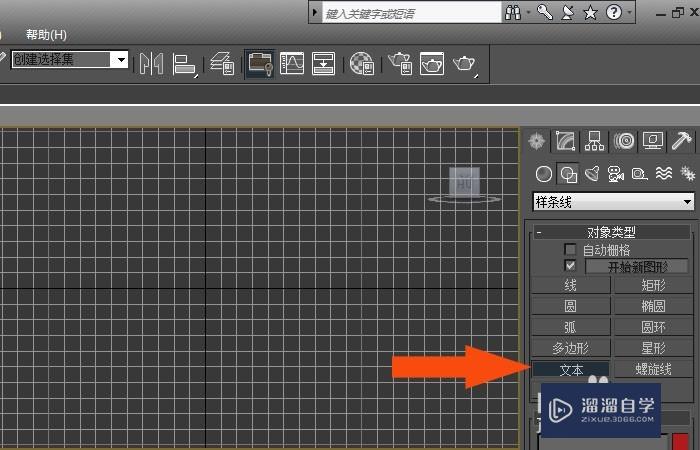Switch to the Utilities hammer tab
This screenshot has width=700, height=450.
point(682,141)
